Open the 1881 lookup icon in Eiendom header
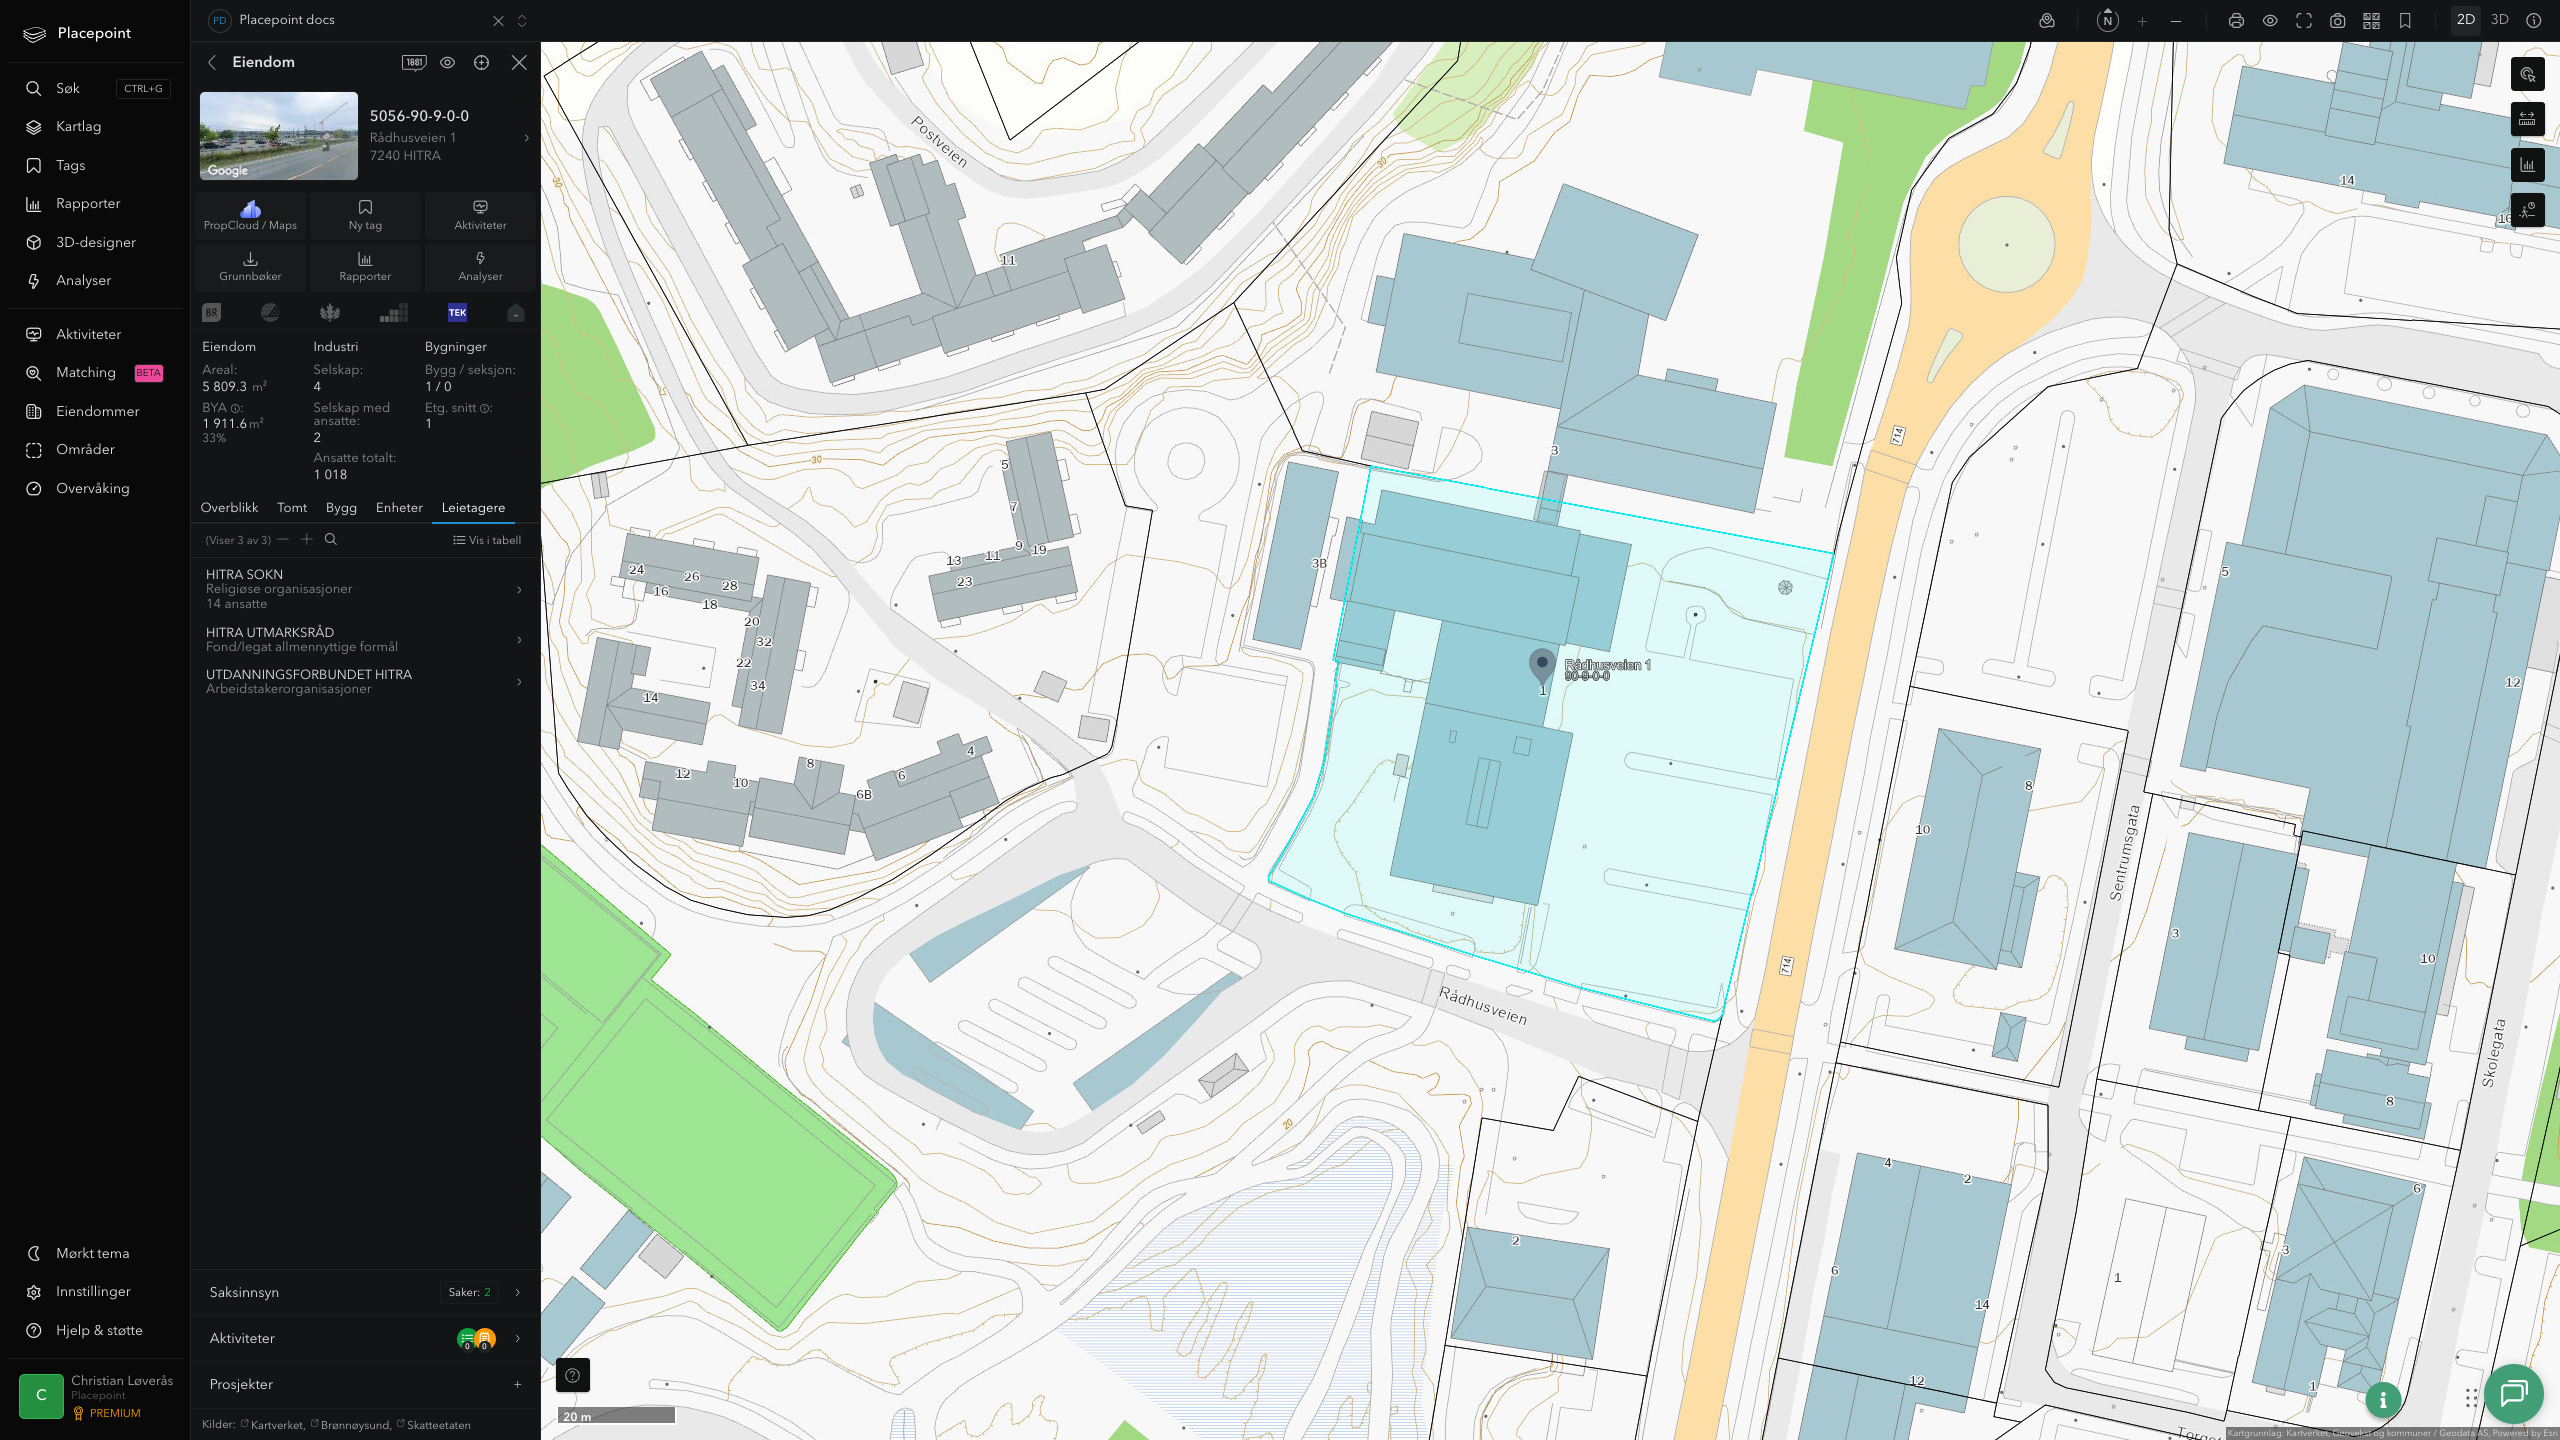This screenshot has height=1440, width=2560. 414,62
